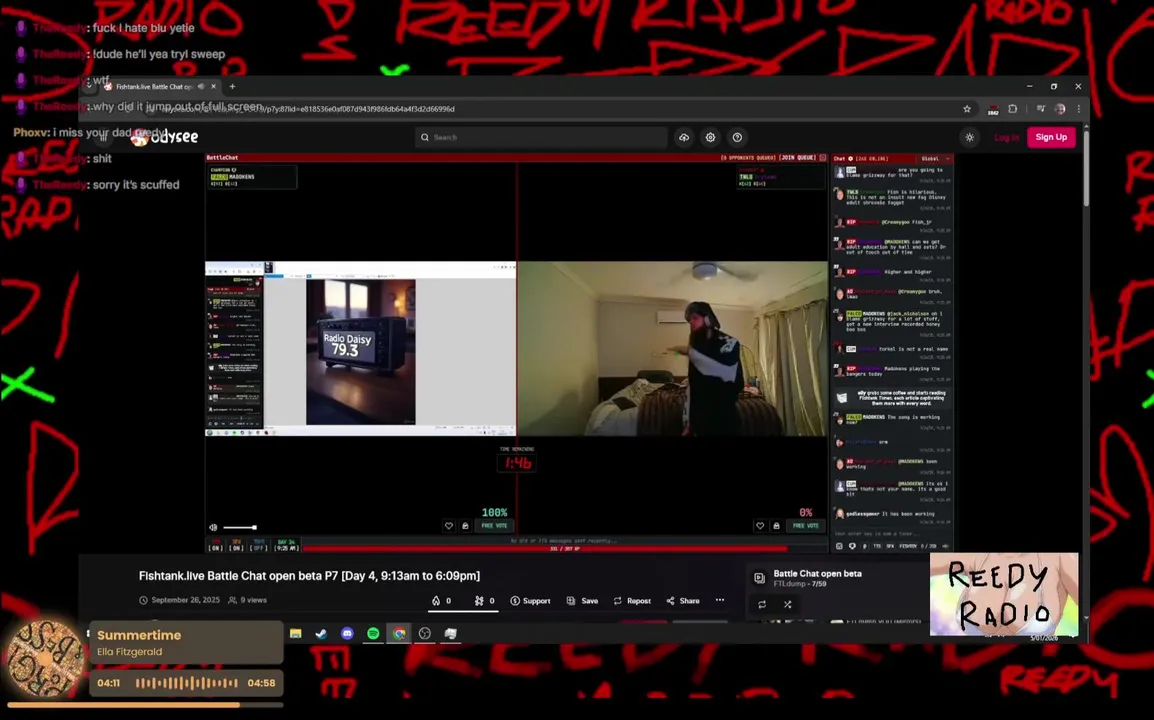This screenshot has height=720, width=1154.
Task: Click the right contestant's heart icon
Action: pos(760,526)
